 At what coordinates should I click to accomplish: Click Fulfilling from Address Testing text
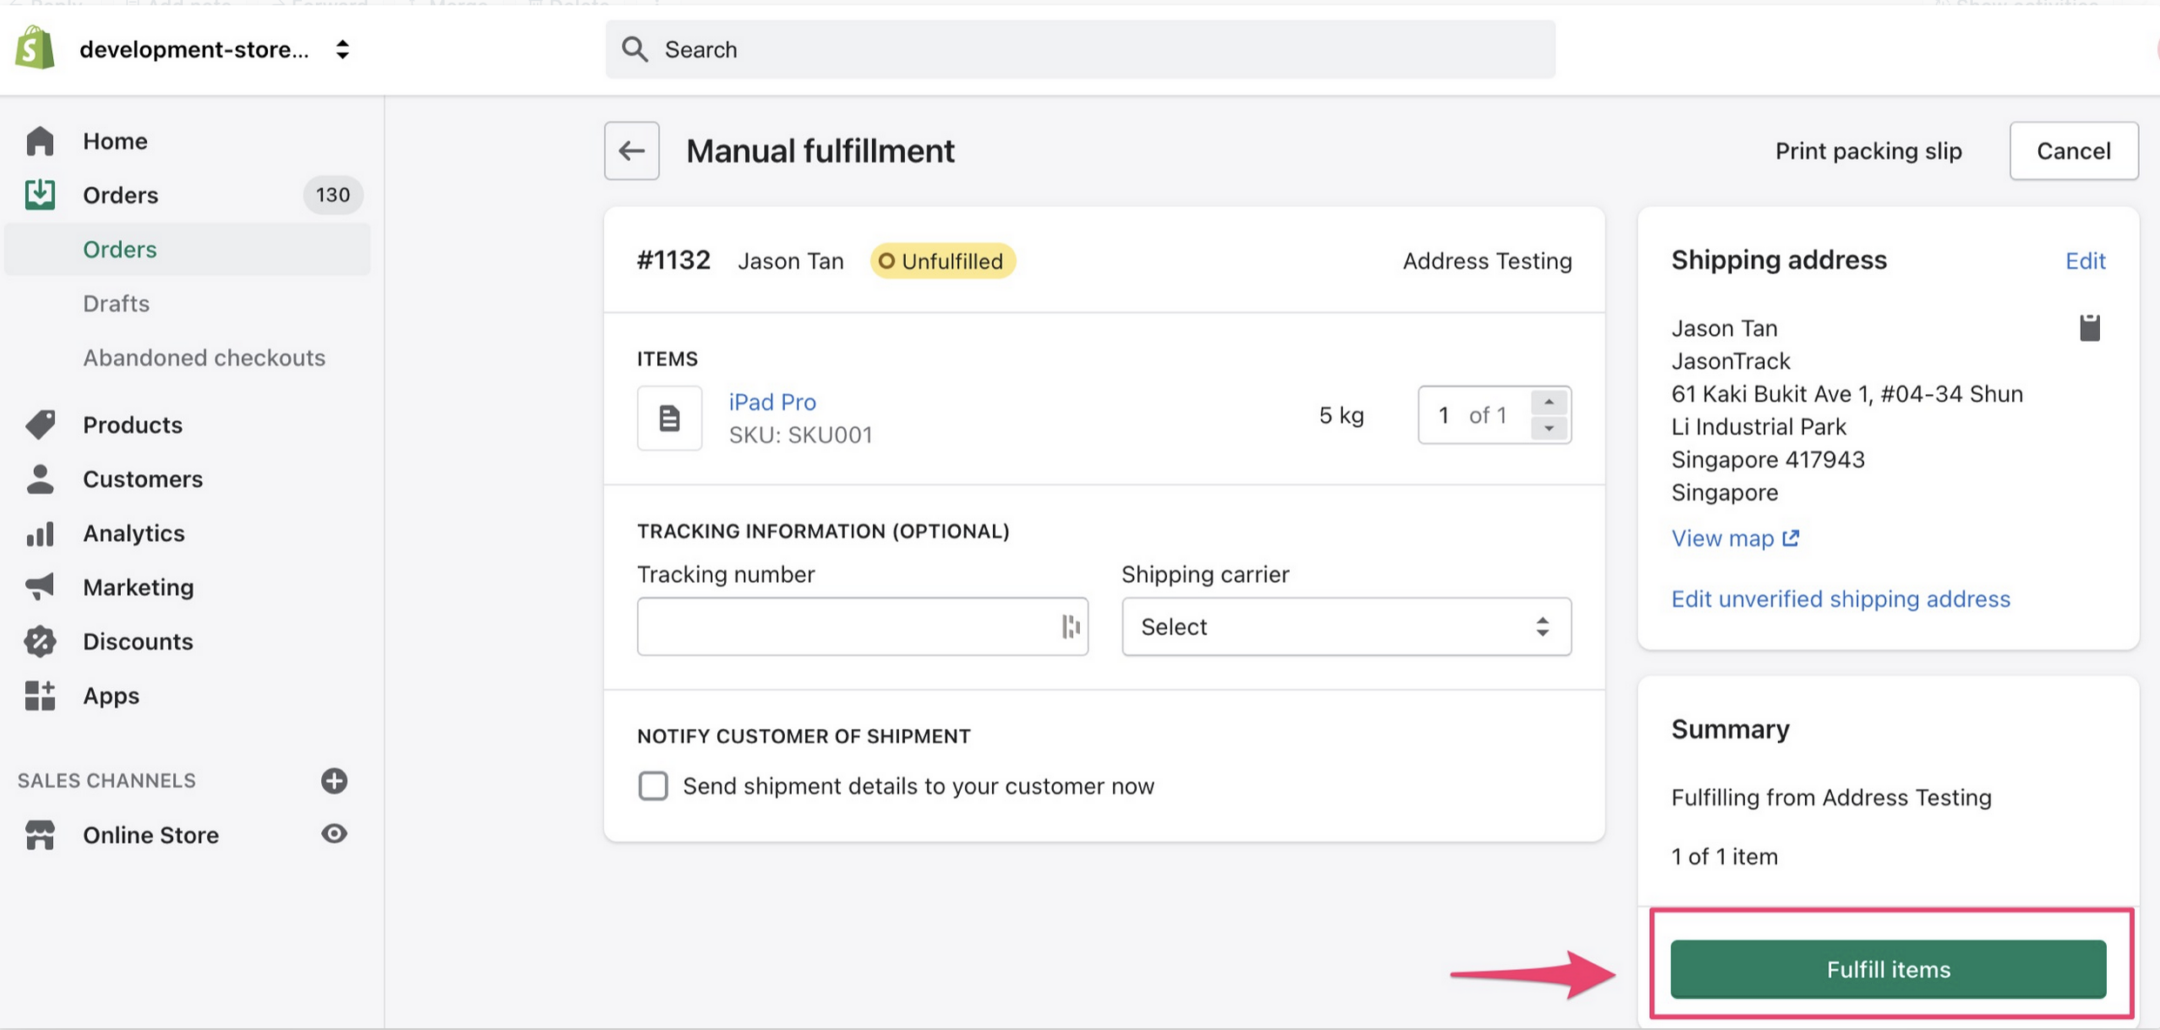point(1831,798)
